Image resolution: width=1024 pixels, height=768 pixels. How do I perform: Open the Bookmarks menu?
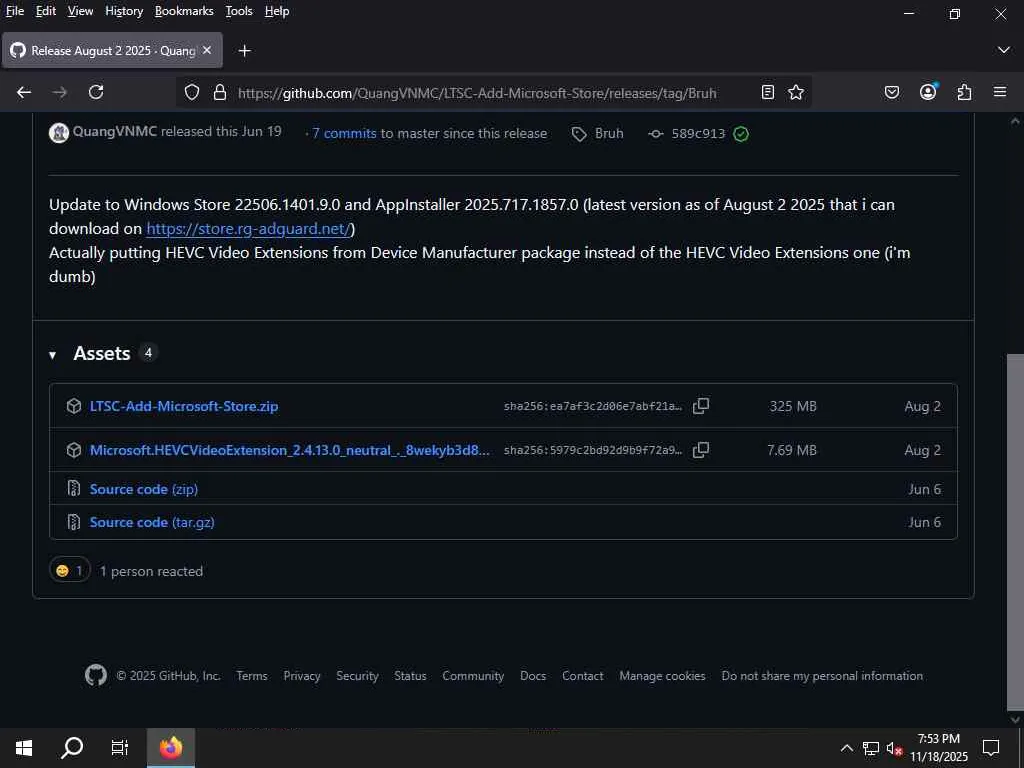click(x=184, y=11)
